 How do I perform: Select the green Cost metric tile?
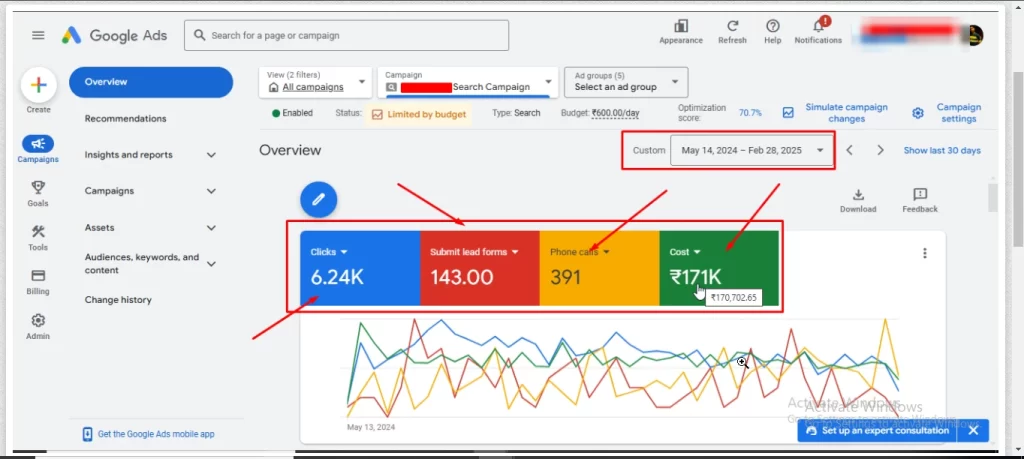click(x=719, y=268)
